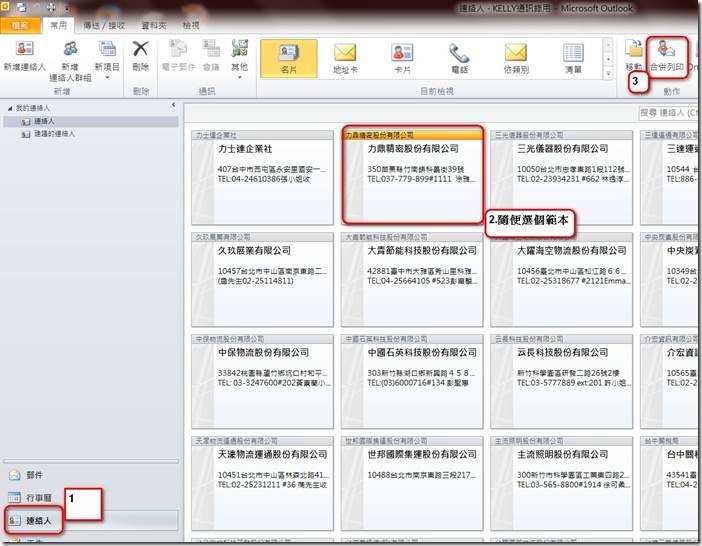Collapse the 我的連絡人 tree group

10,108
